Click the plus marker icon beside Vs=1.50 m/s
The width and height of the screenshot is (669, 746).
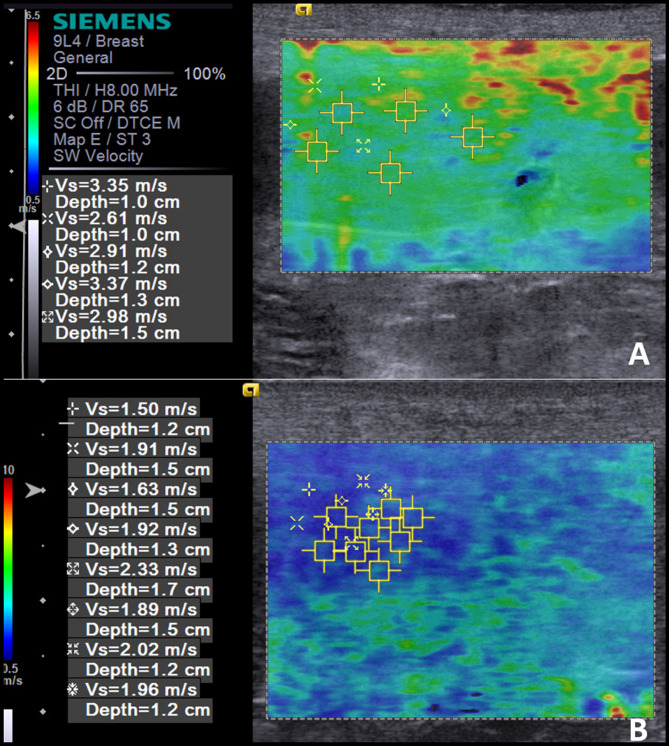tap(73, 409)
